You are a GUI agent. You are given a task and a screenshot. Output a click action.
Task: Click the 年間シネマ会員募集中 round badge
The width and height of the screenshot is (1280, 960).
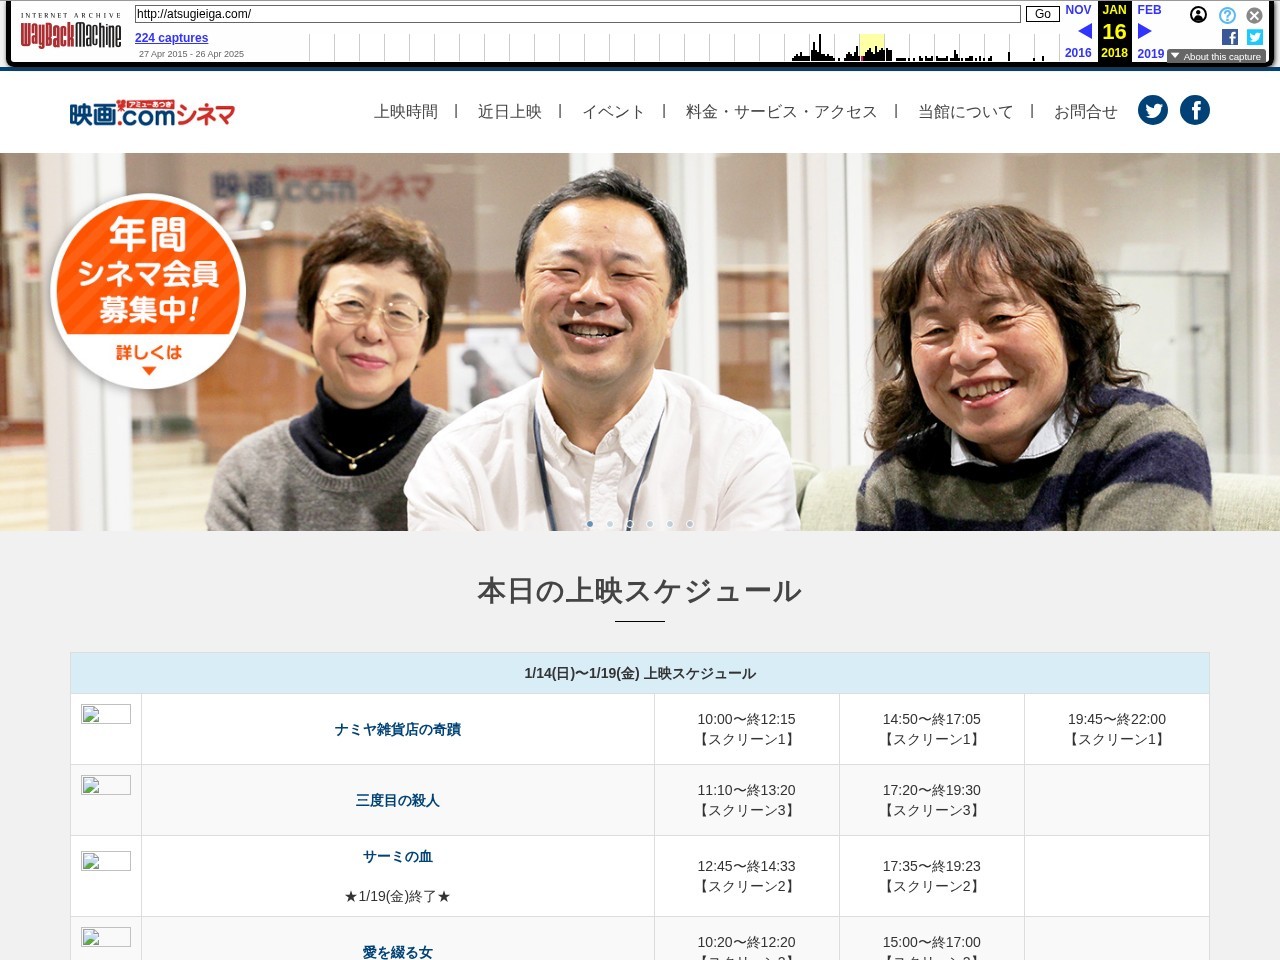(x=148, y=290)
